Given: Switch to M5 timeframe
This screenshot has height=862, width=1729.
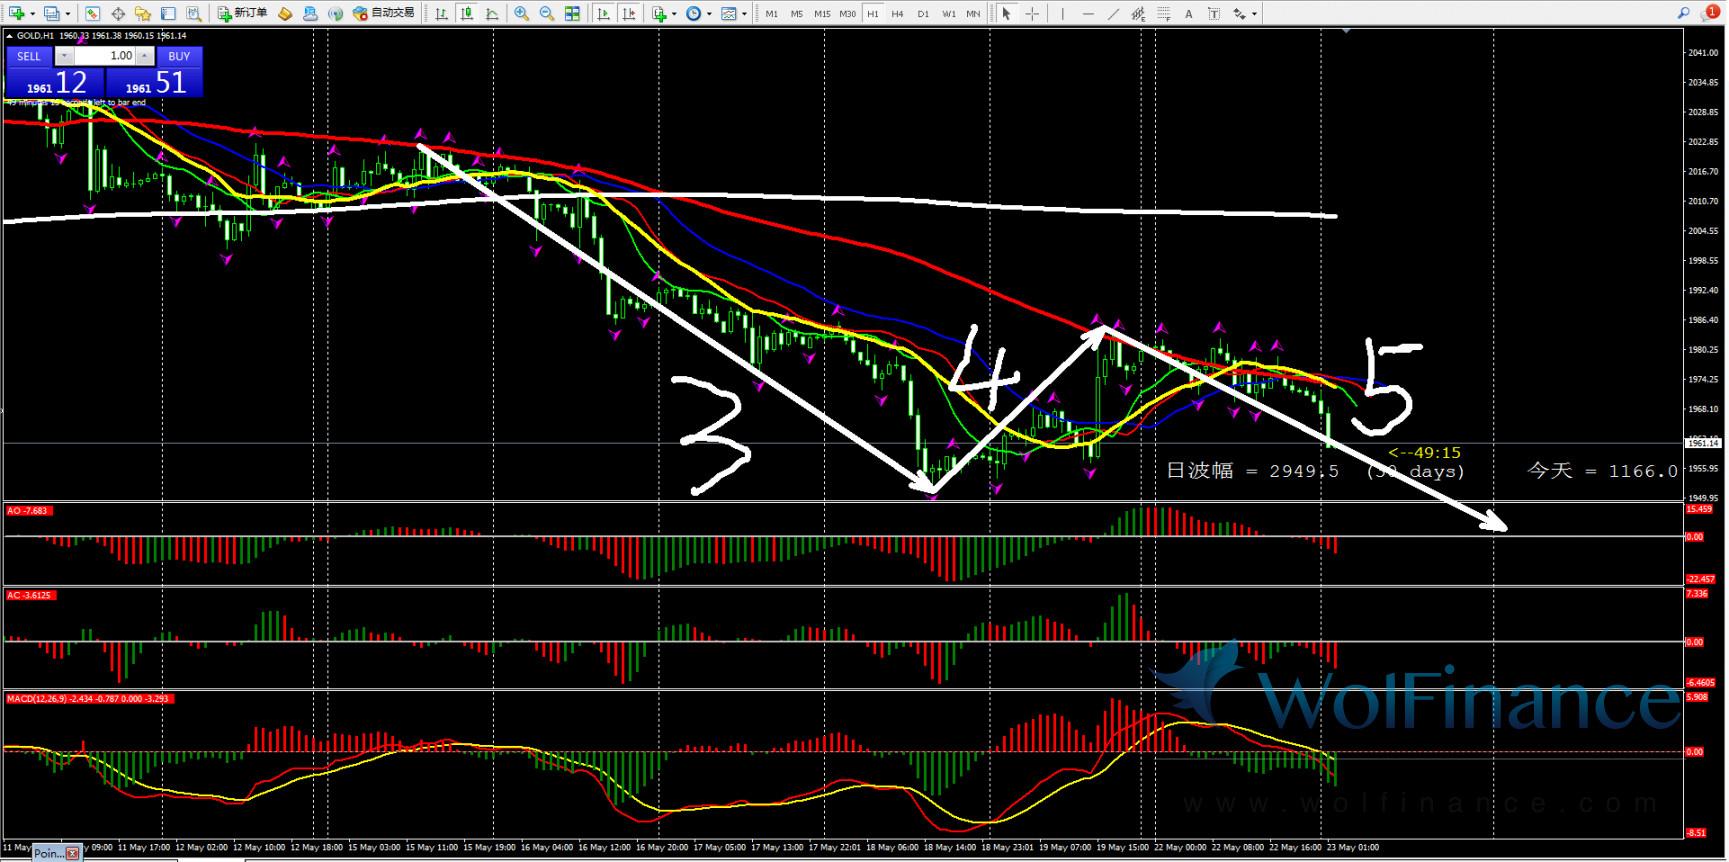Looking at the screenshot, I should click(797, 14).
